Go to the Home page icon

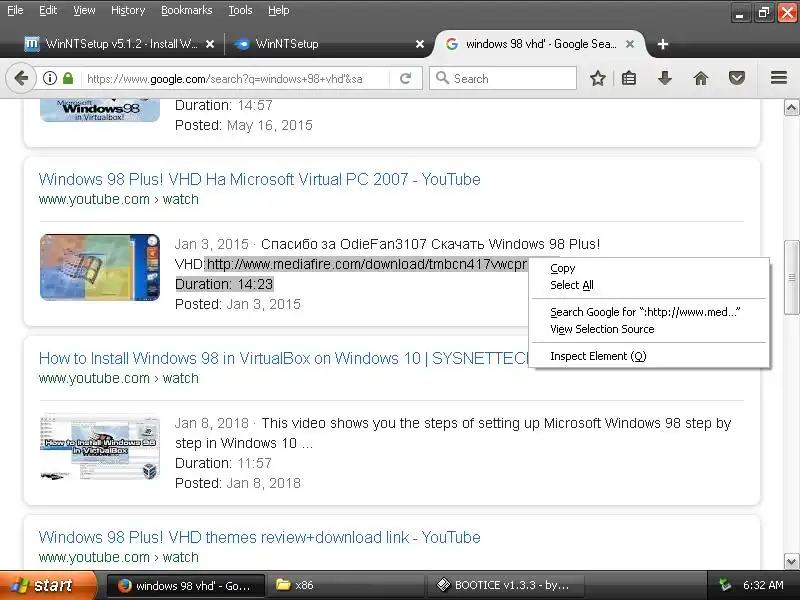click(x=701, y=79)
